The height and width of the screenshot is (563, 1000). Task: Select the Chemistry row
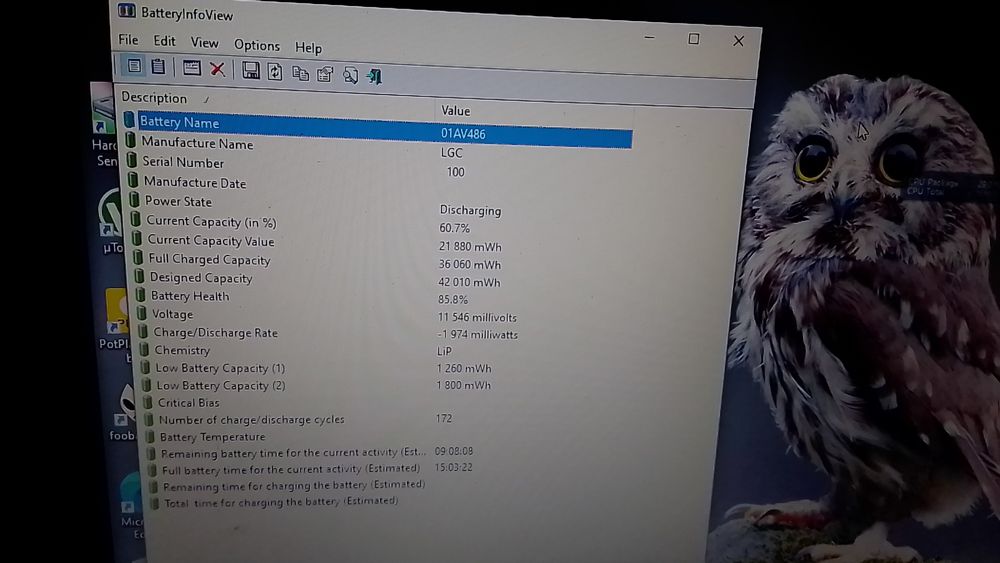tap(386, 351)
